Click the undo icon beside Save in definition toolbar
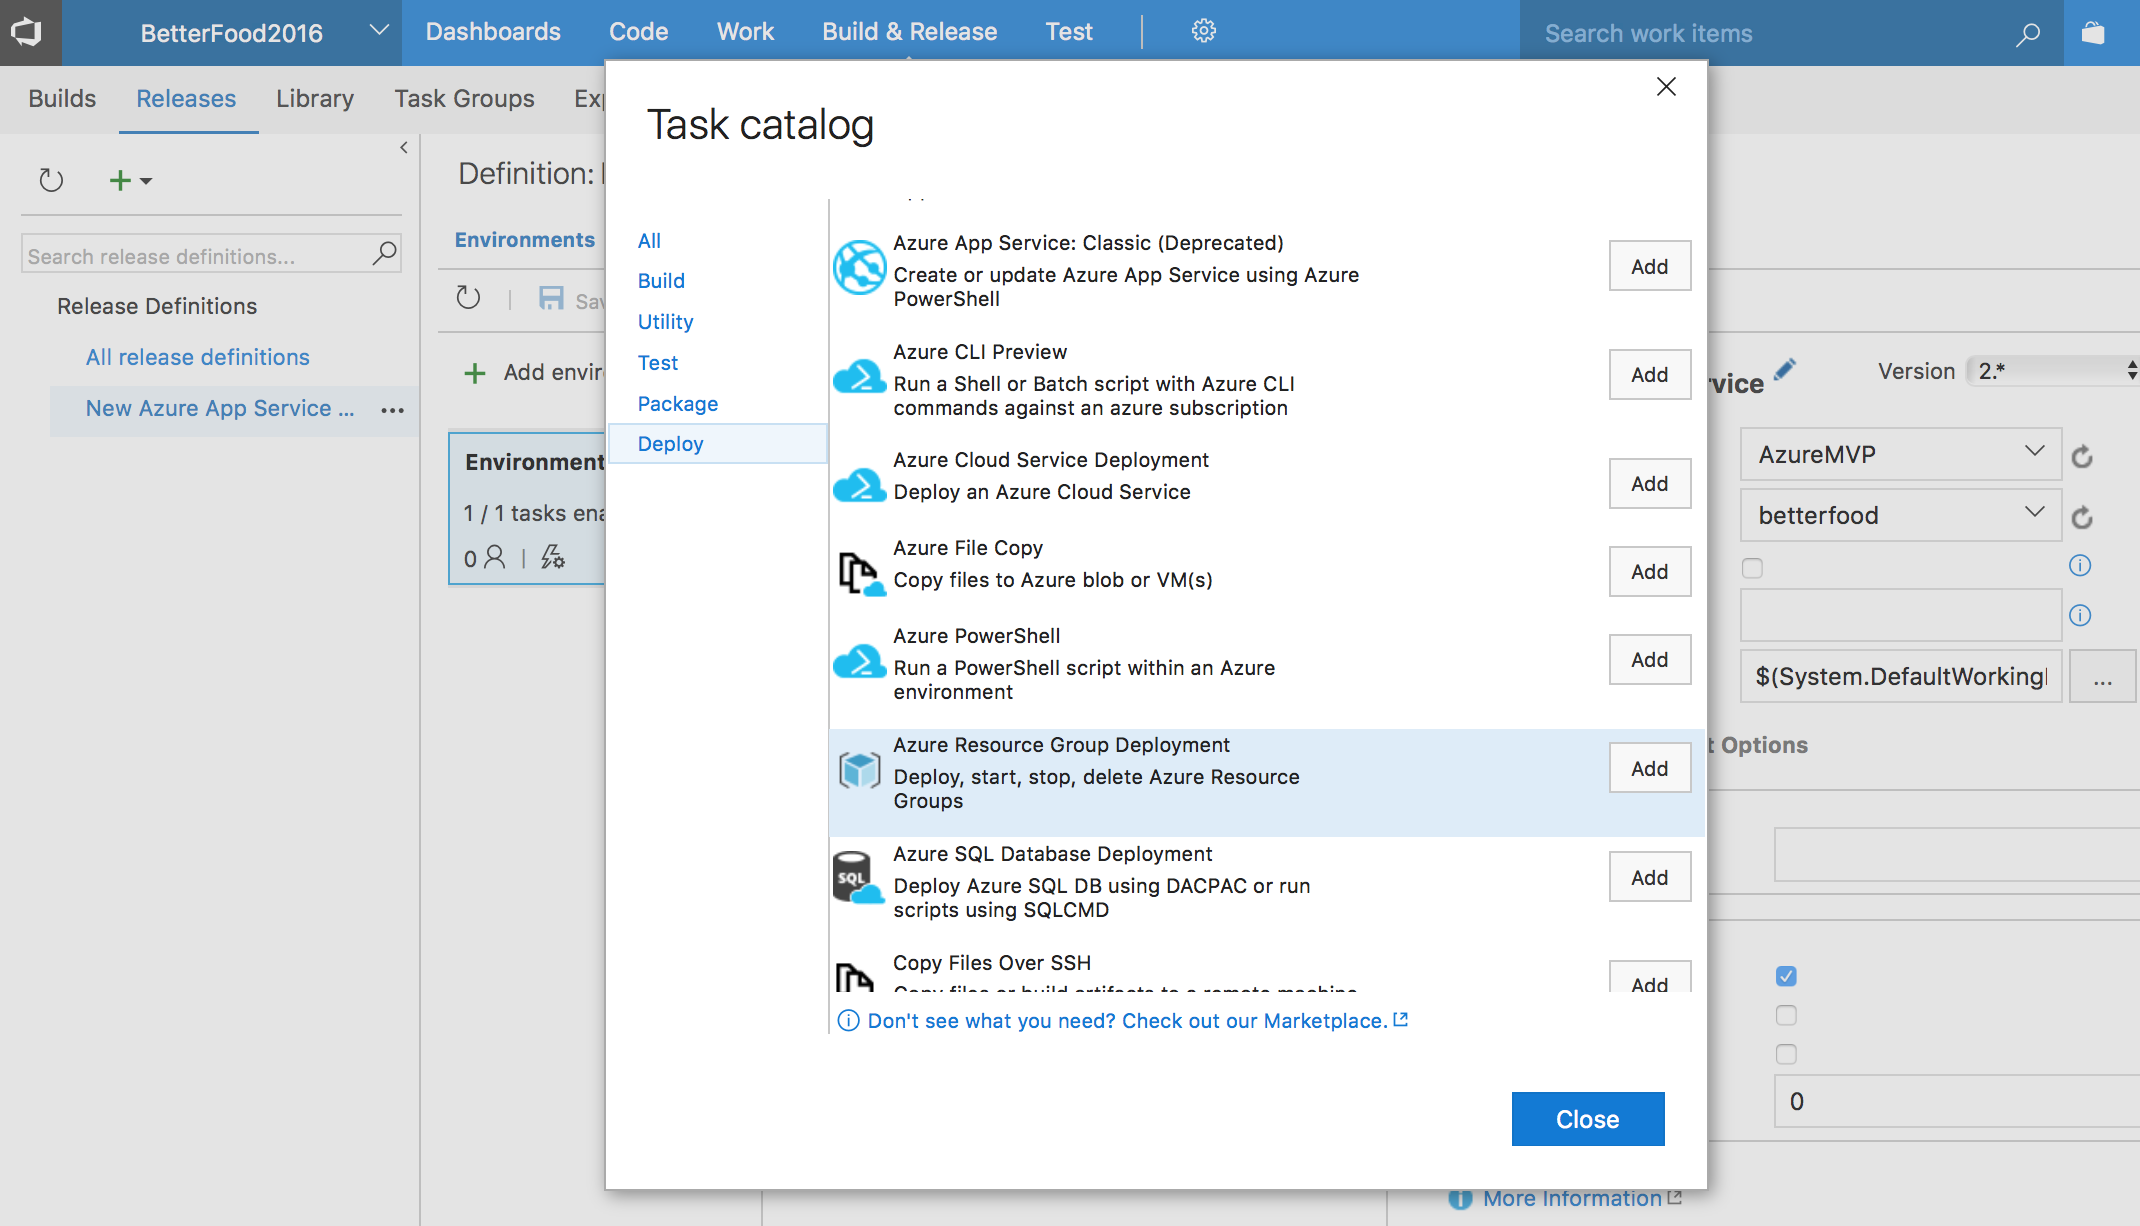The image size is (2140, 1226). 468,298
